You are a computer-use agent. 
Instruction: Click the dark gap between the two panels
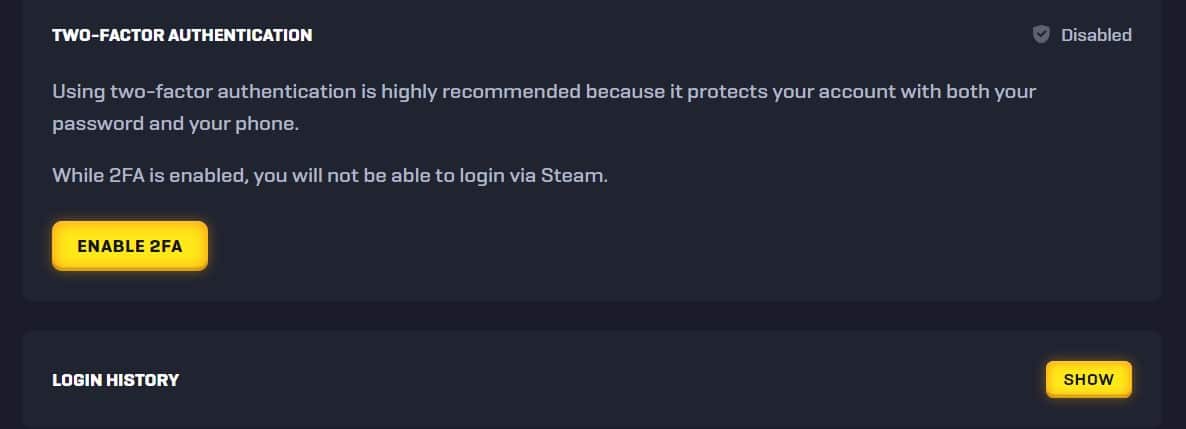(592, 316)
